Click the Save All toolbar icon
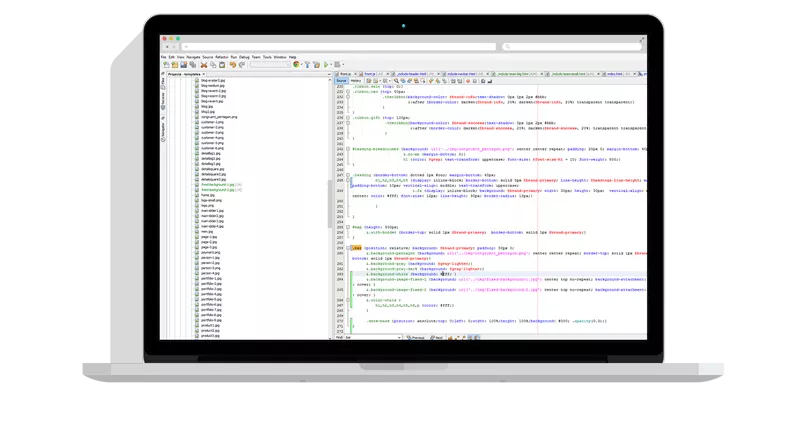 coord(186,64)
